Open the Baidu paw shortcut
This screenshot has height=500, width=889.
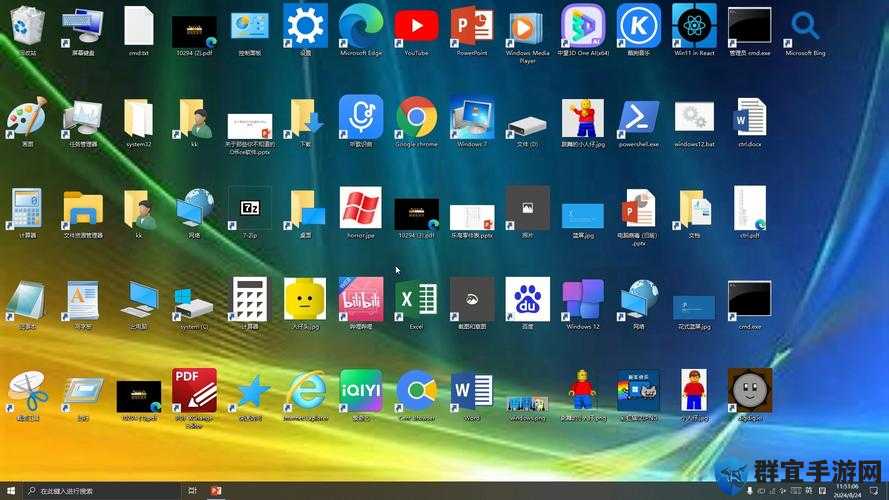pos(527,299)
